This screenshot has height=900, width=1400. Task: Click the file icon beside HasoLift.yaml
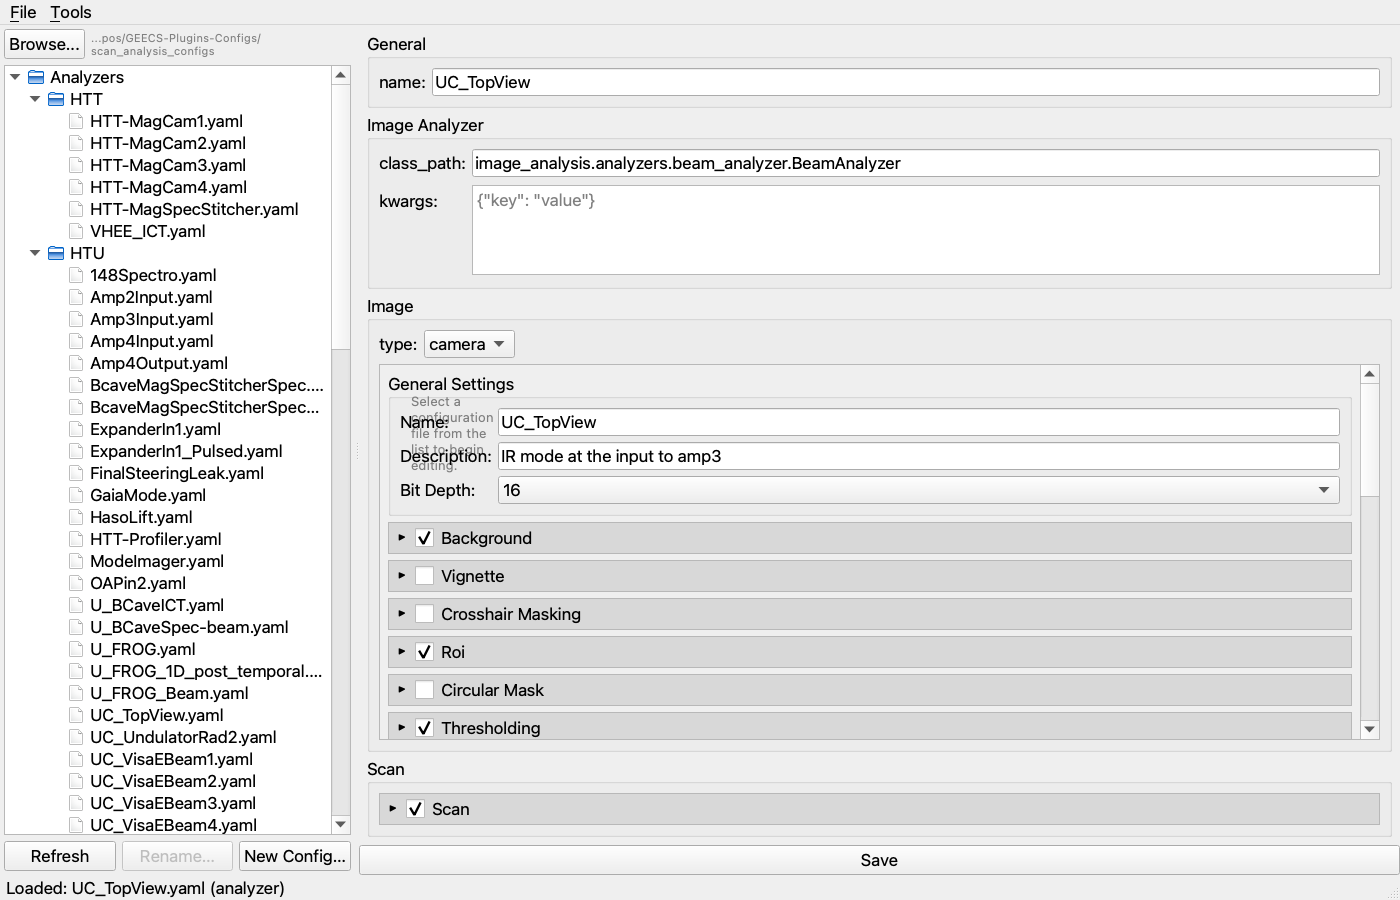76,517
